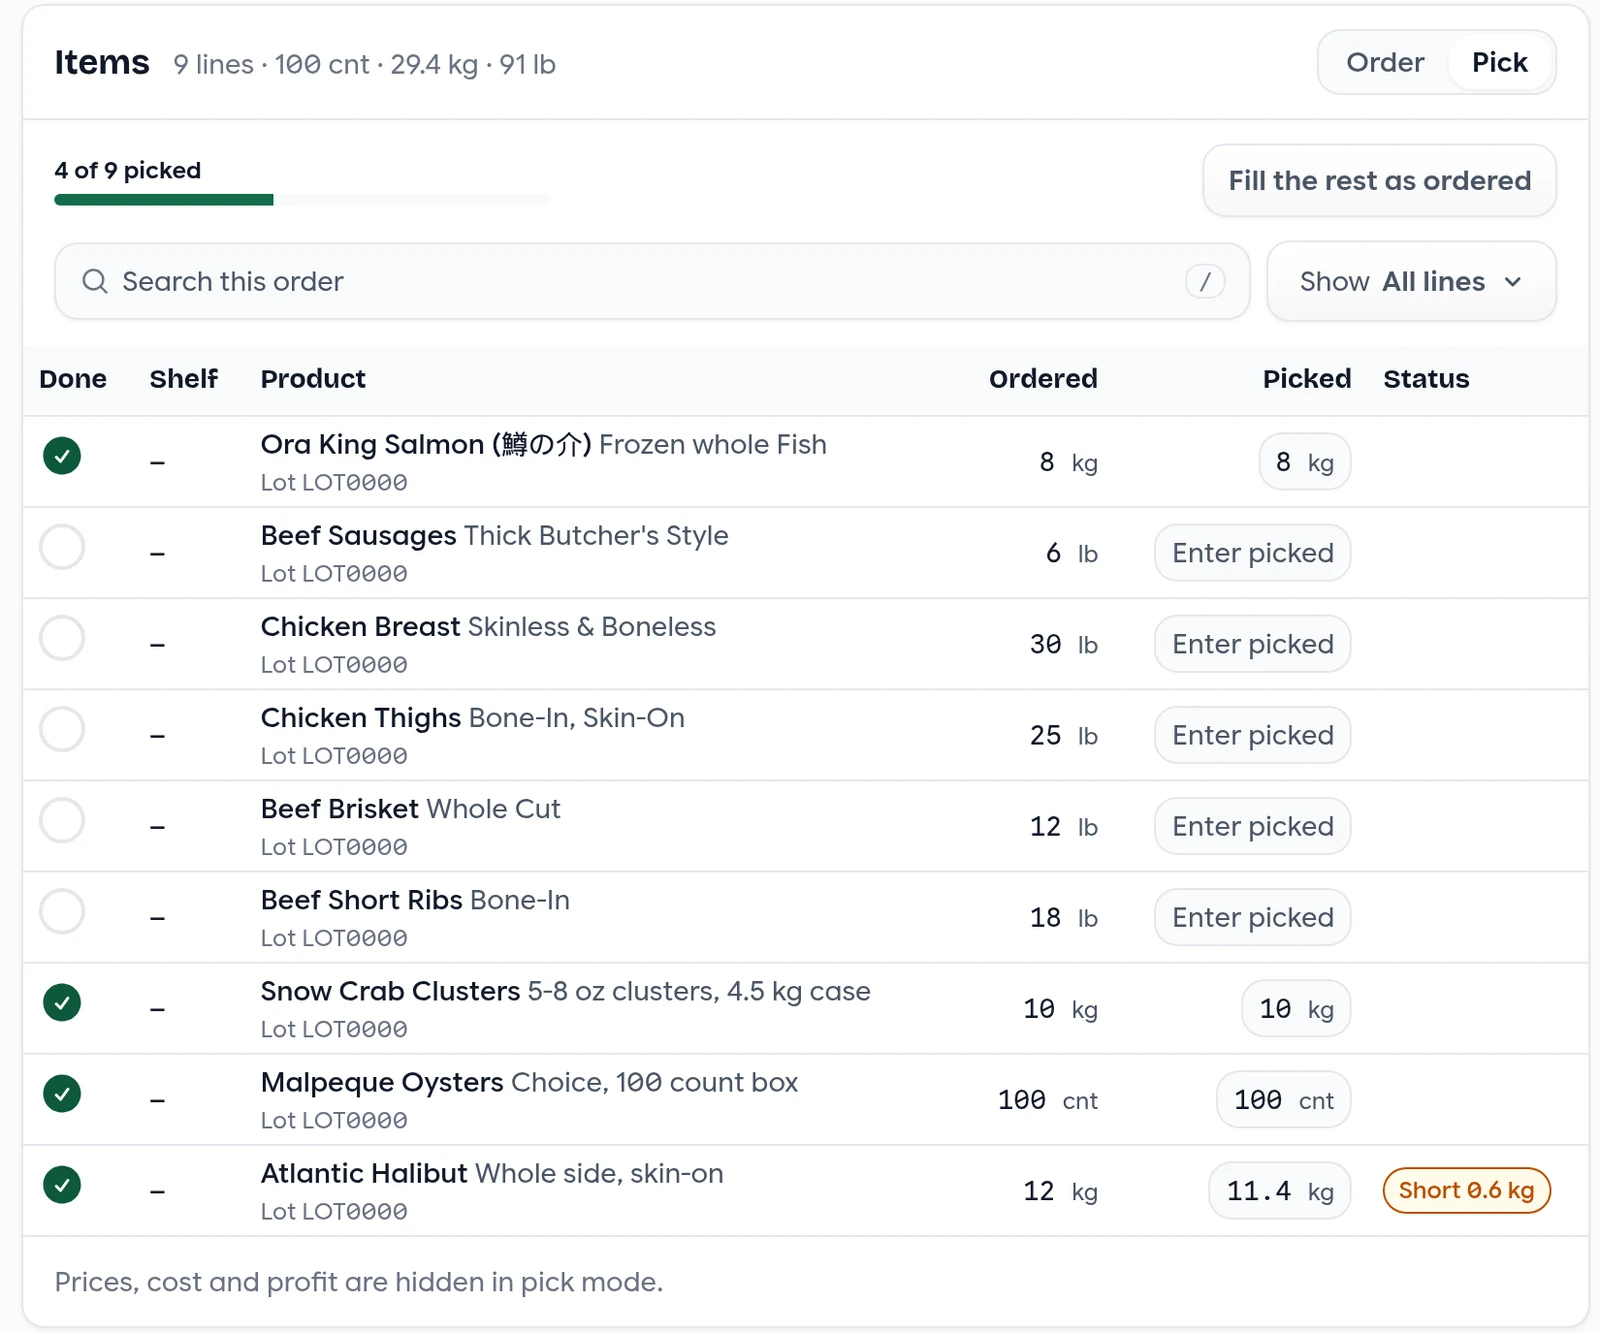Select the Snow Crab Clusters product name

[390, 991]
